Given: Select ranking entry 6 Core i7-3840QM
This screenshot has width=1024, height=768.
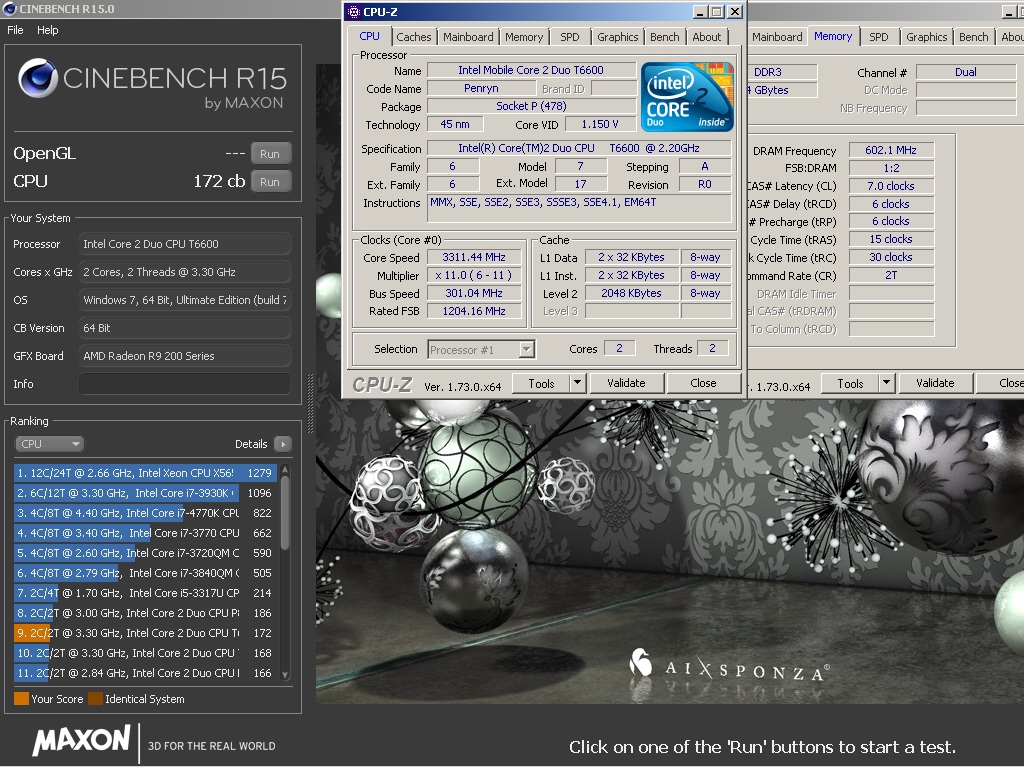Looking at the screenshot, I should 145,573.
